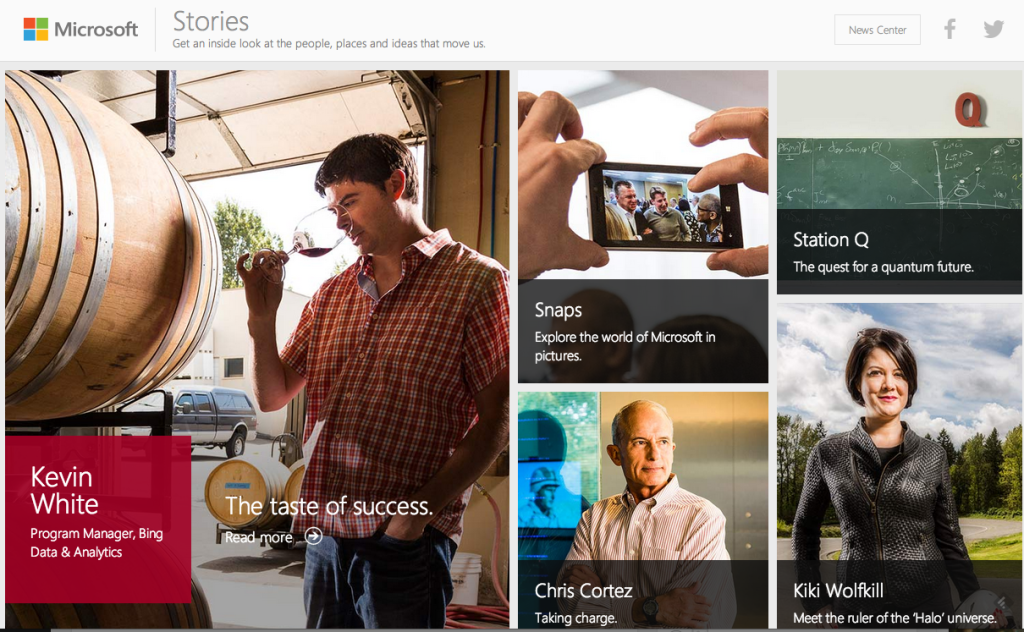Select the smartphone photo in the Snaps tile
1024x632 pixels.
pyautogui.click(x=643, y=175)
